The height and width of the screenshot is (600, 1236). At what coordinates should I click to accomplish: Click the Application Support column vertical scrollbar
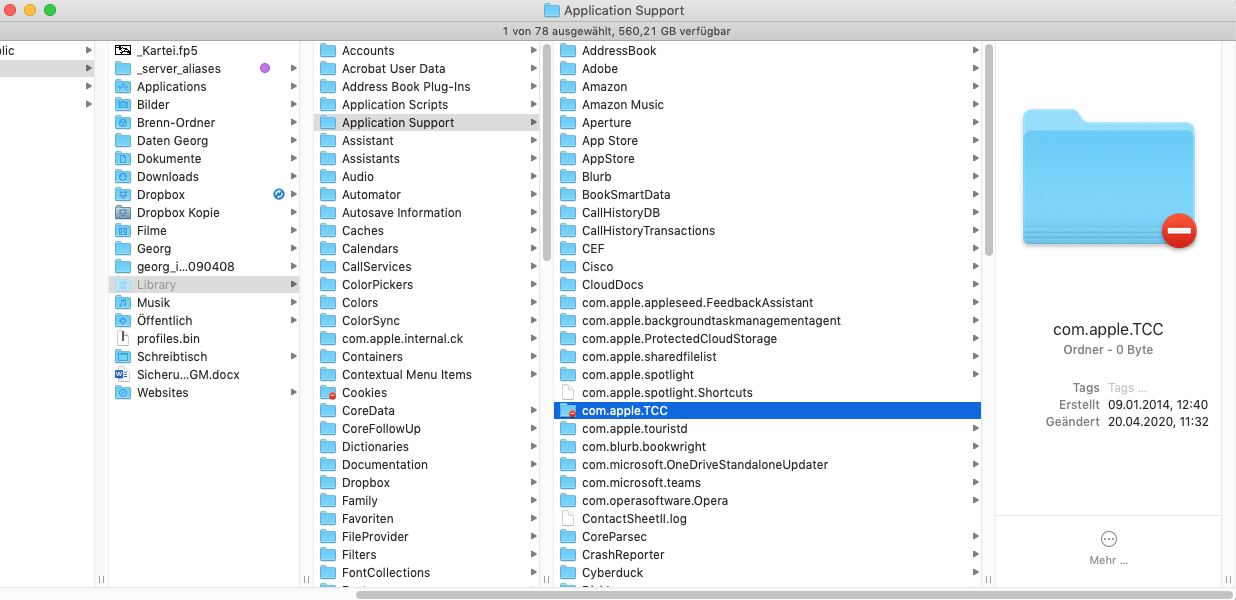coord(988,150)
